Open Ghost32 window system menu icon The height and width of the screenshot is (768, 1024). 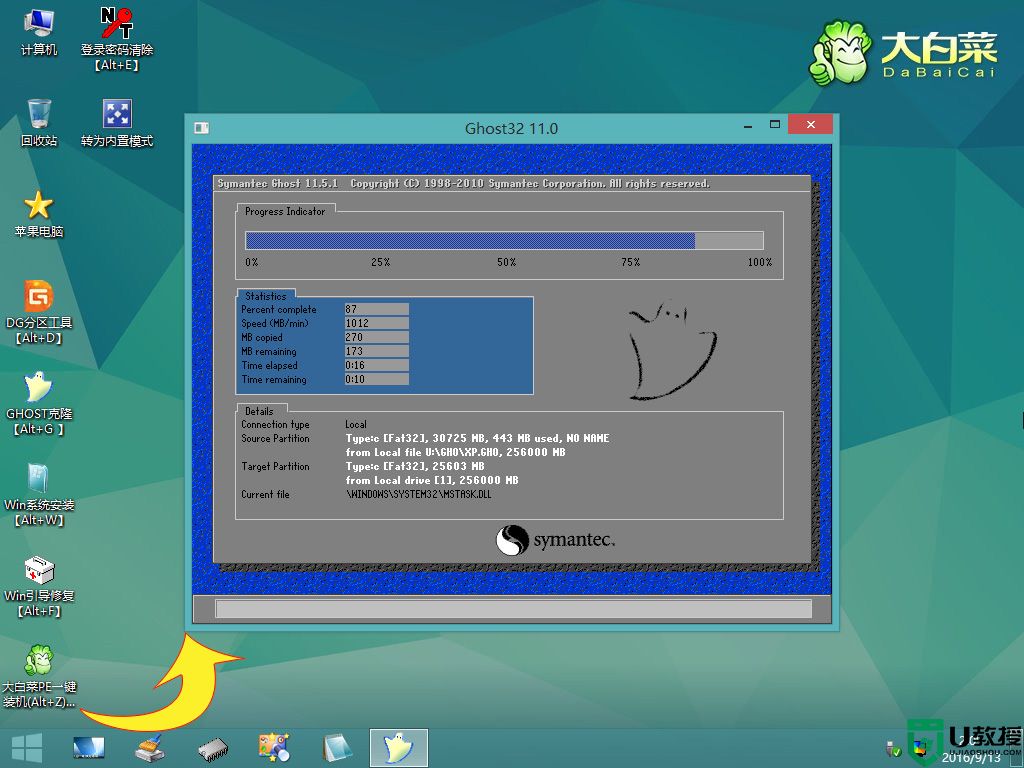(x=201, y=128)
